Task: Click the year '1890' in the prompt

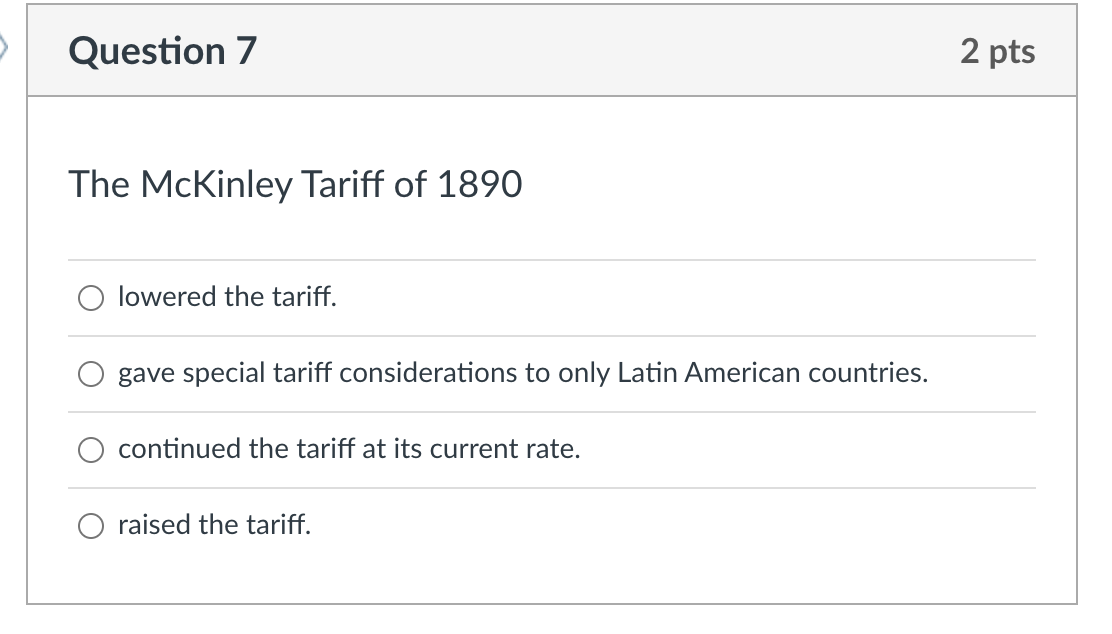Action: 479,184
